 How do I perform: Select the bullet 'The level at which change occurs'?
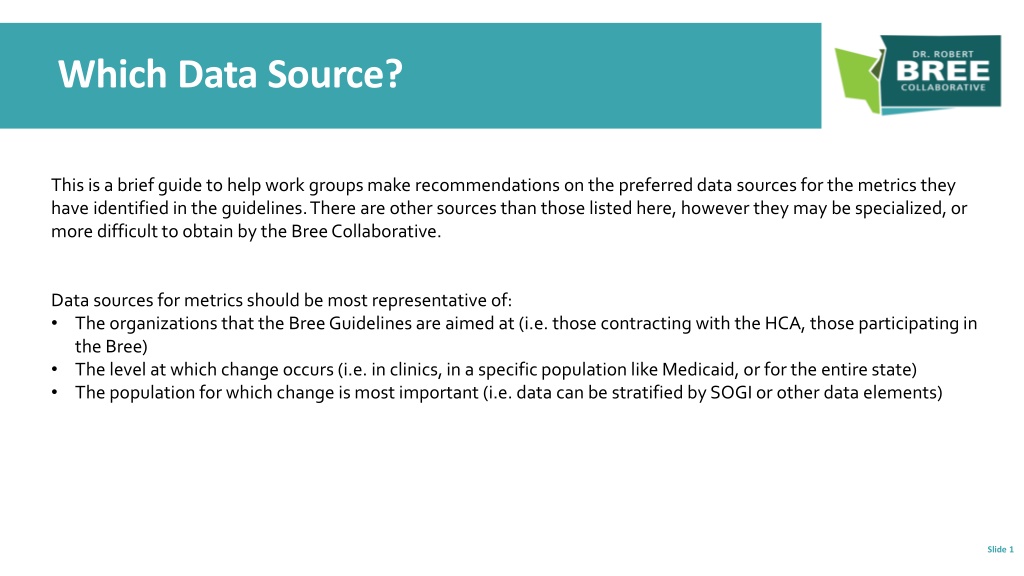(x=496, y=370)
